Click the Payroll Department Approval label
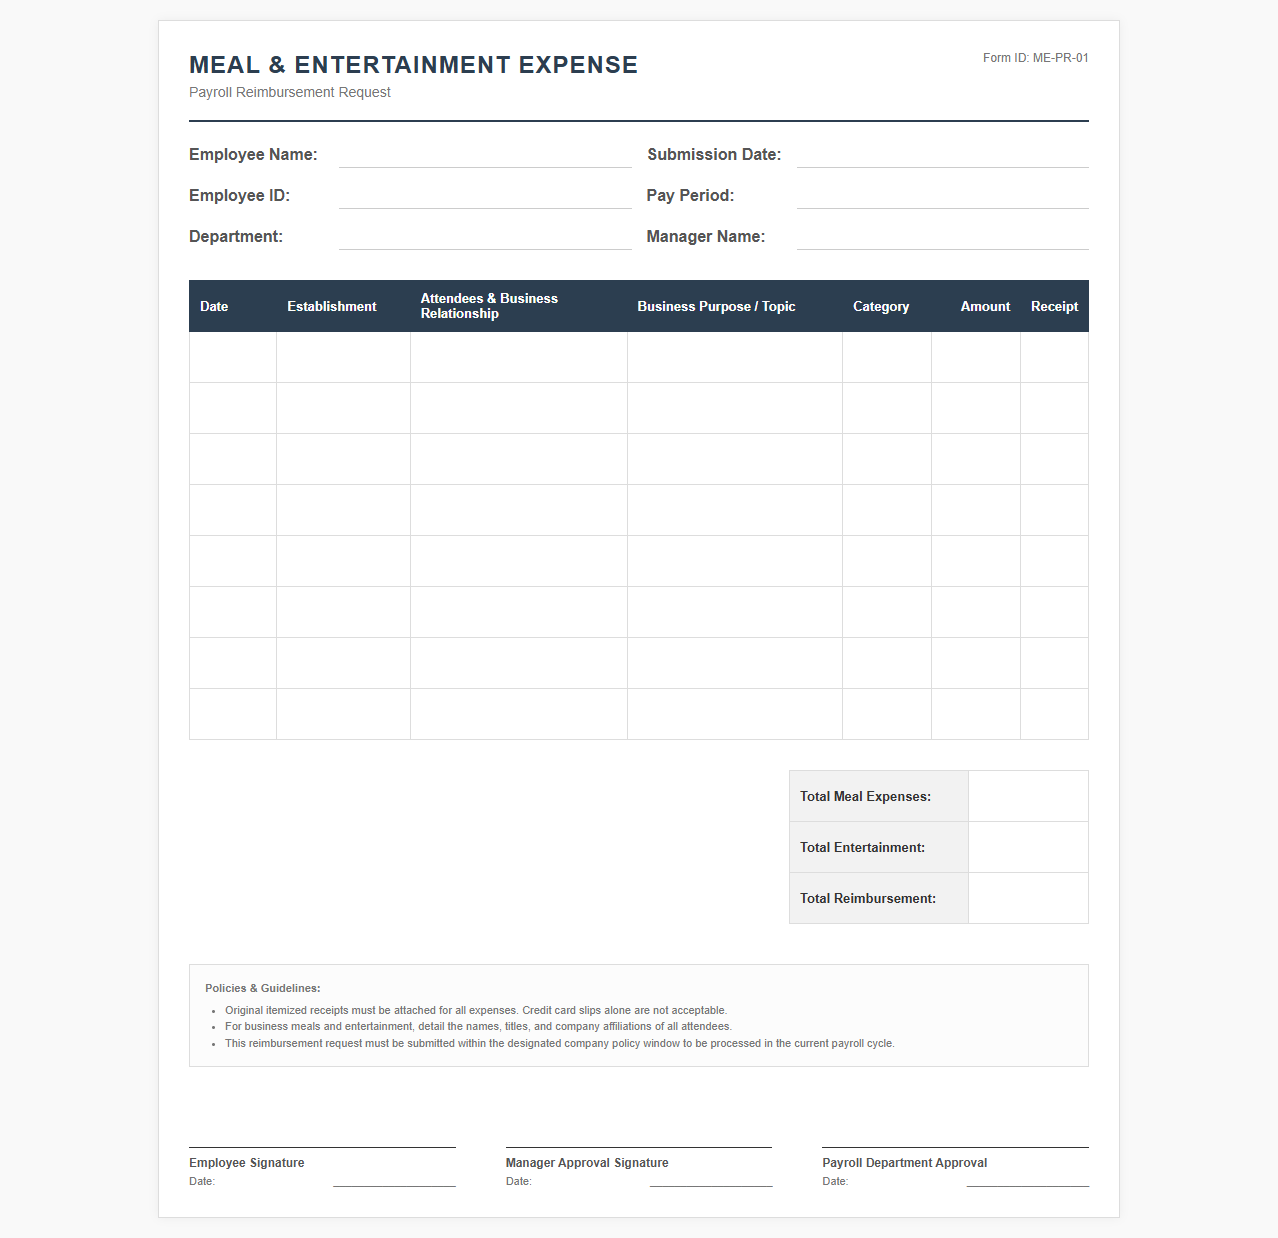This screenshot has width=1278, height=1238. pyautogui.click(x=905, y=1163)
